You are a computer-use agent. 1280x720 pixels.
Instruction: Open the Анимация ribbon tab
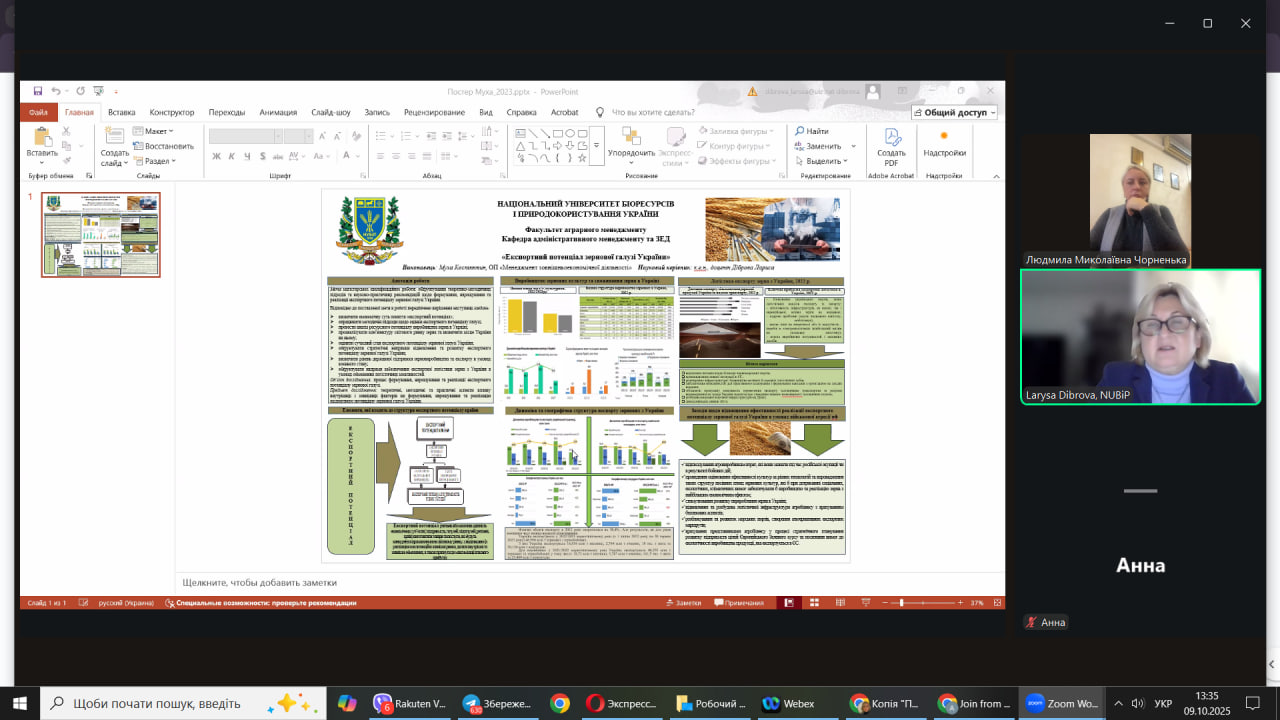[x=278, y=113]
